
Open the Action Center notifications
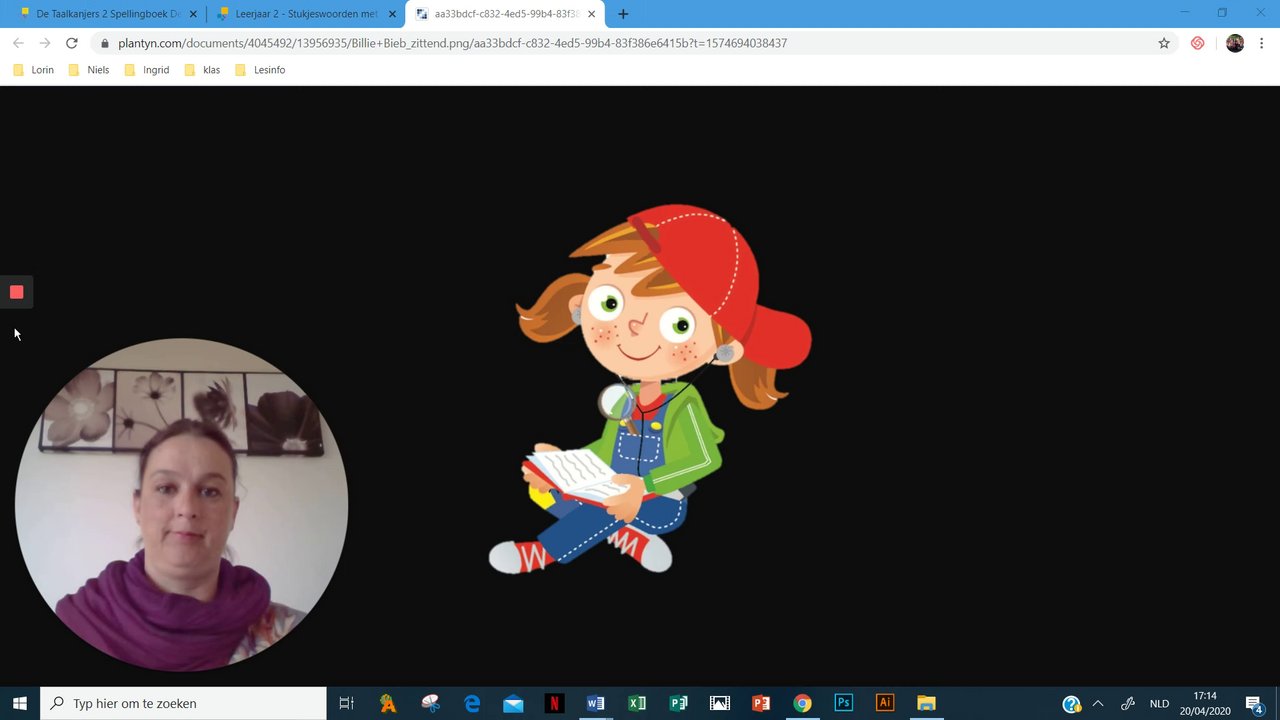[x=1254, y=704]
